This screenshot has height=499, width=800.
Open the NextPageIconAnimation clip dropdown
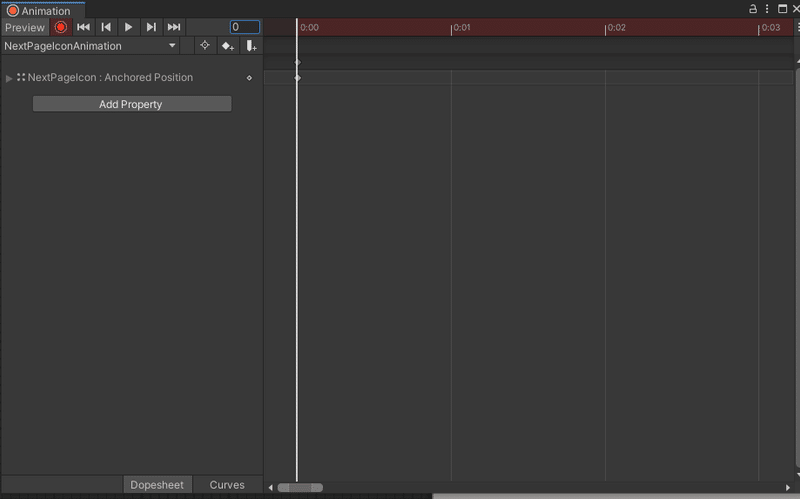click(90, 46)
